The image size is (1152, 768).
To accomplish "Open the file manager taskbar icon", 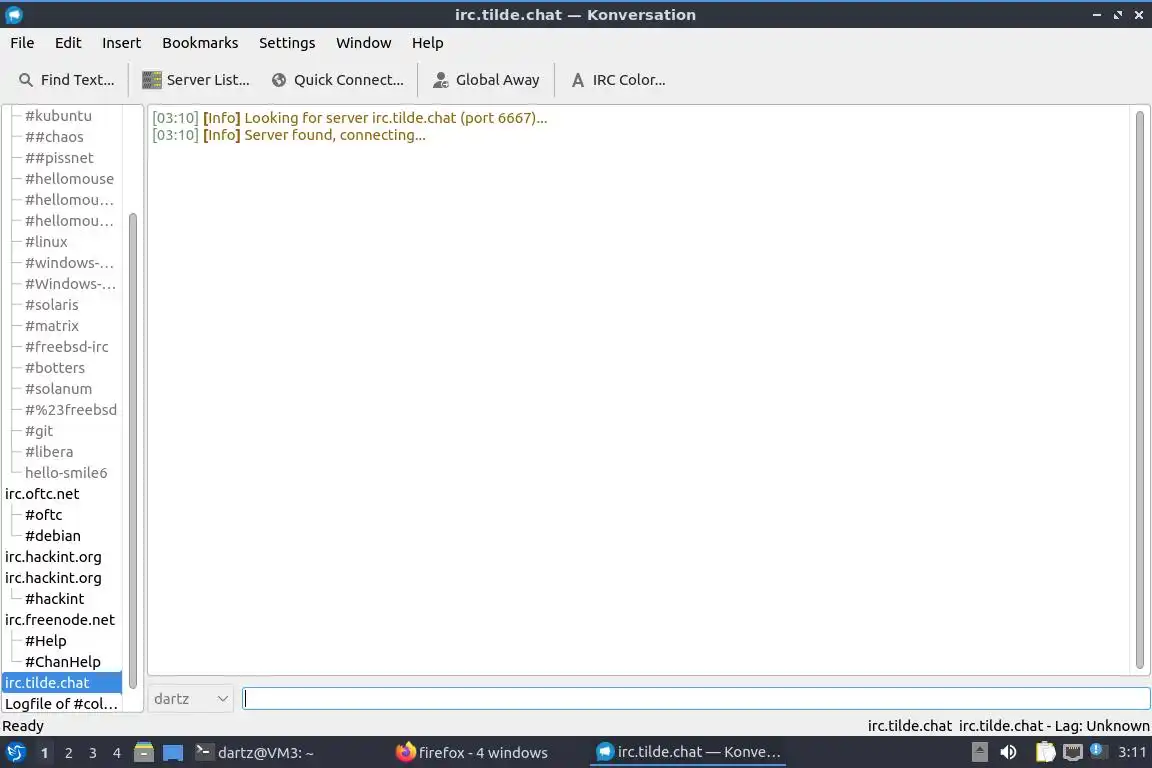I will click(144, 753).
